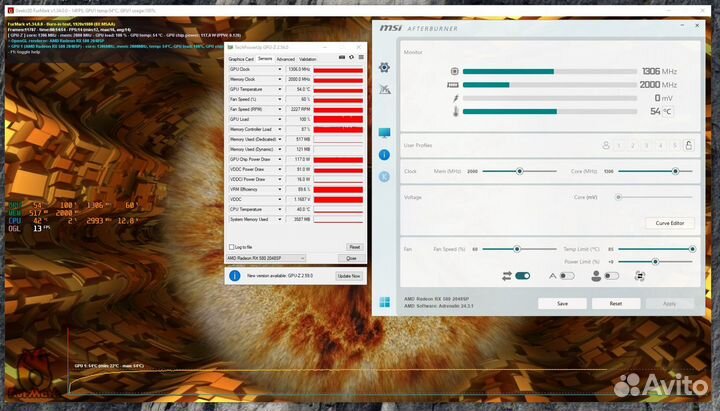Open the hardware monitor screen icon in Afterburner
This screenshot has height=411, width=720.
[384, 133]
